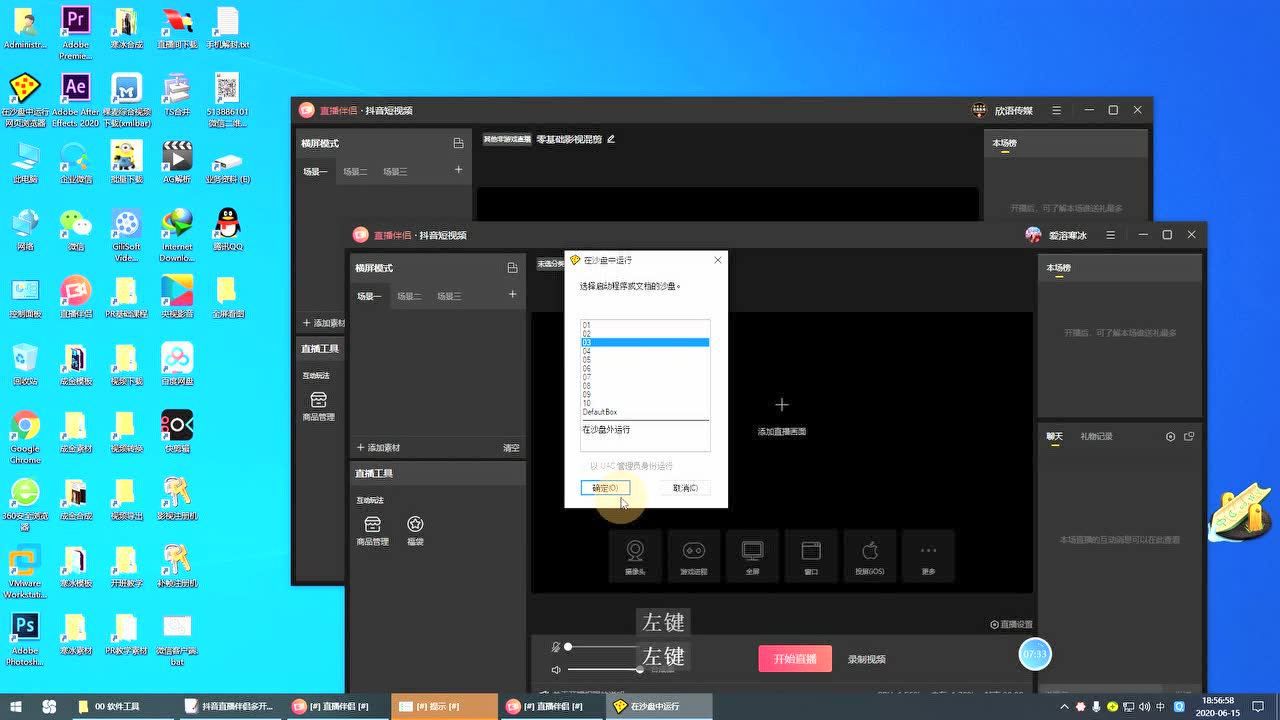Open 腾讯QQ desktop icon
The height and width of the screenshot is (720, 1280).
click(227, 229)
